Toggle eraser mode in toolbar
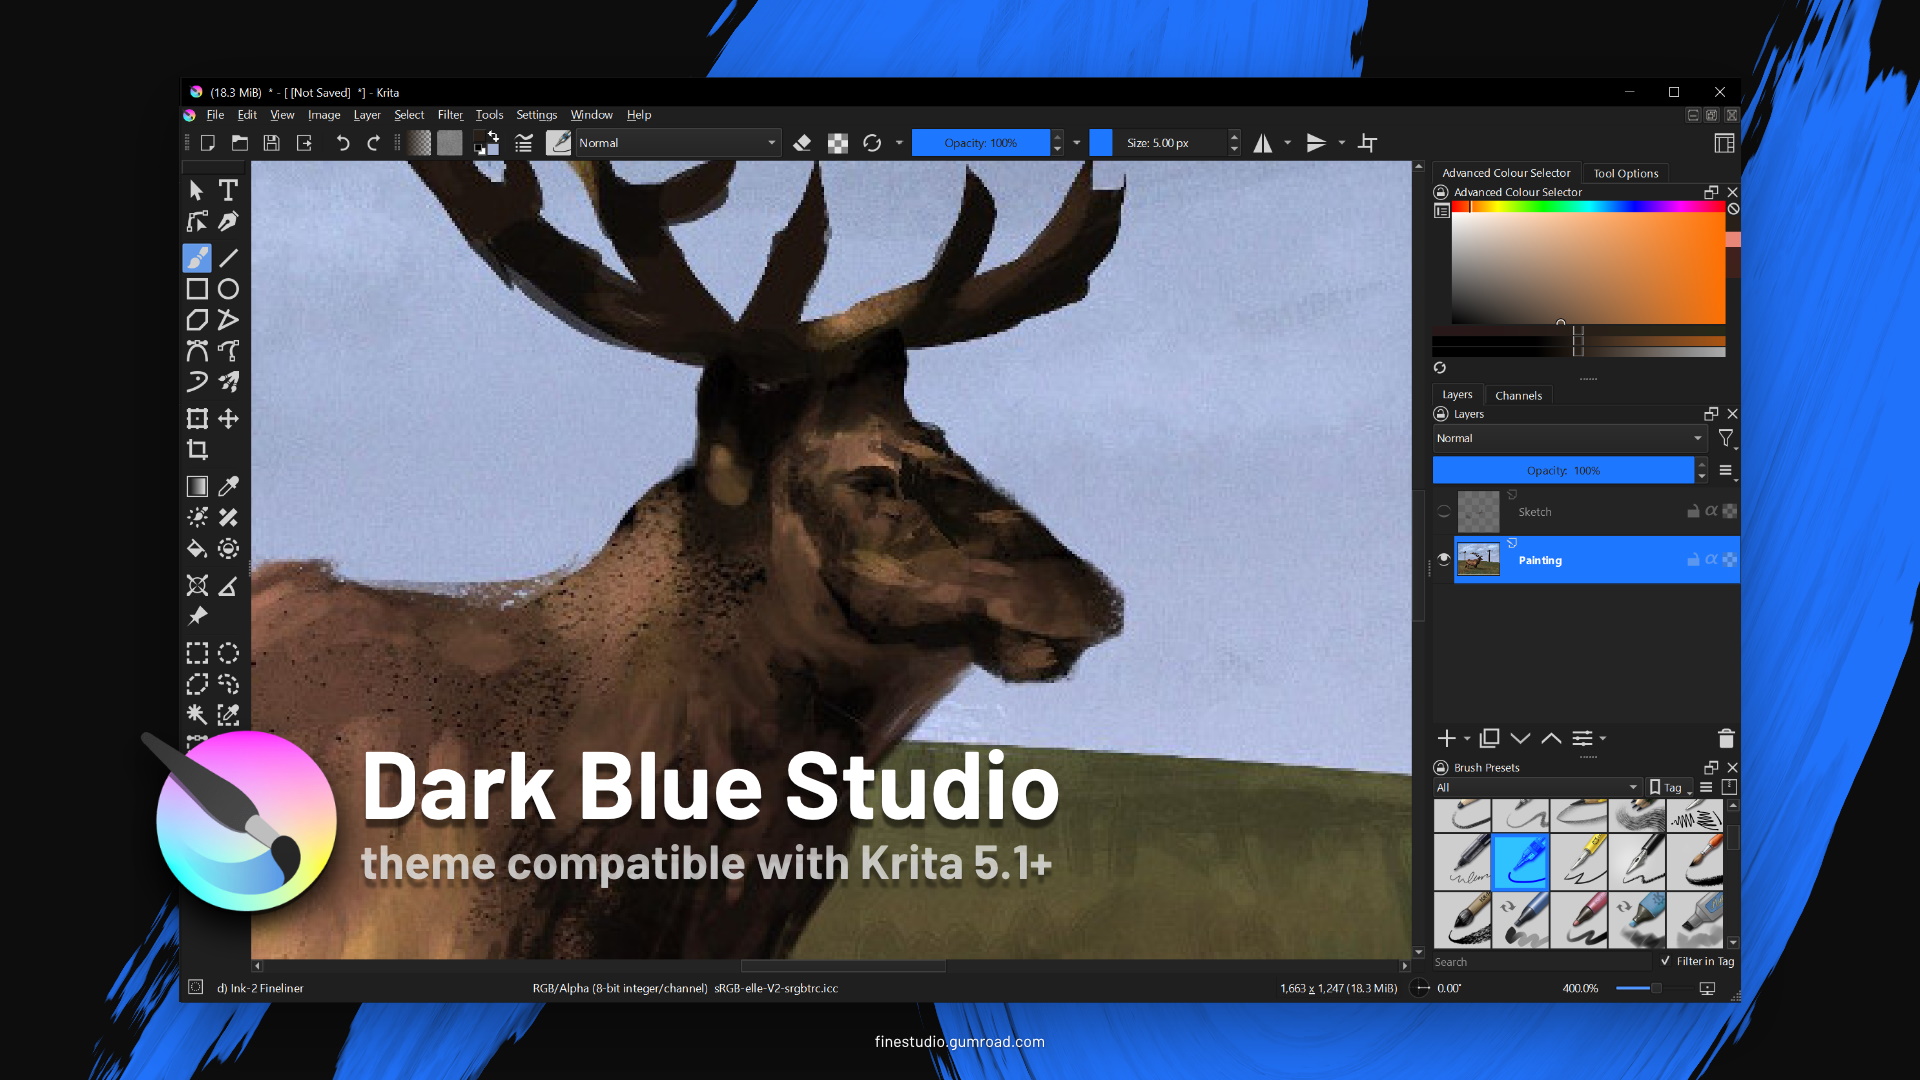 (x=802, y=143)
